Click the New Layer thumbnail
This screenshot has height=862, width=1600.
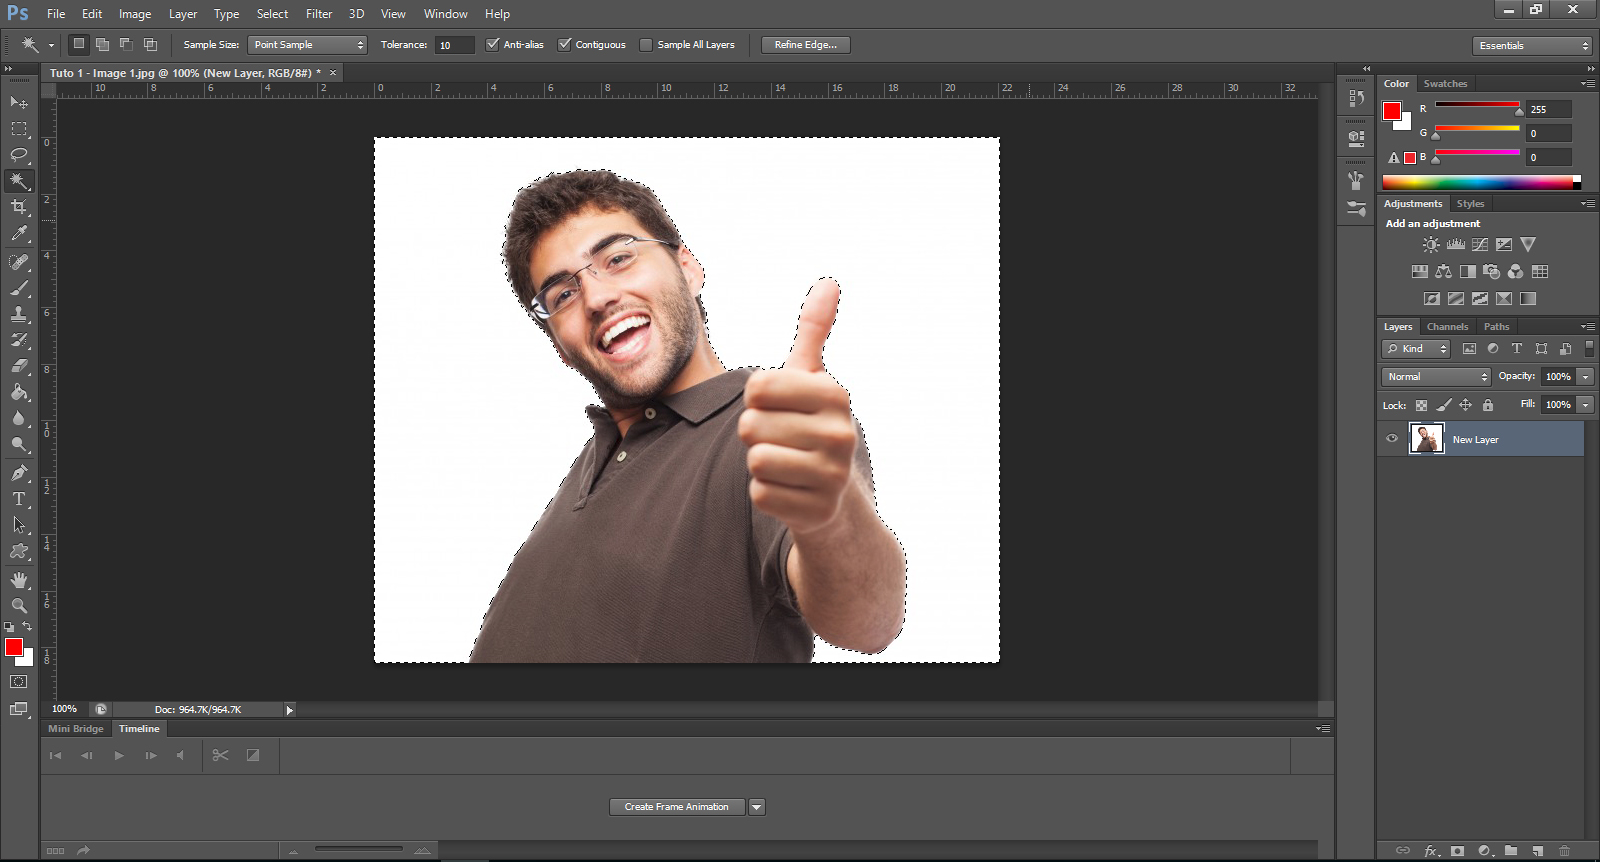click(1426, 439)
